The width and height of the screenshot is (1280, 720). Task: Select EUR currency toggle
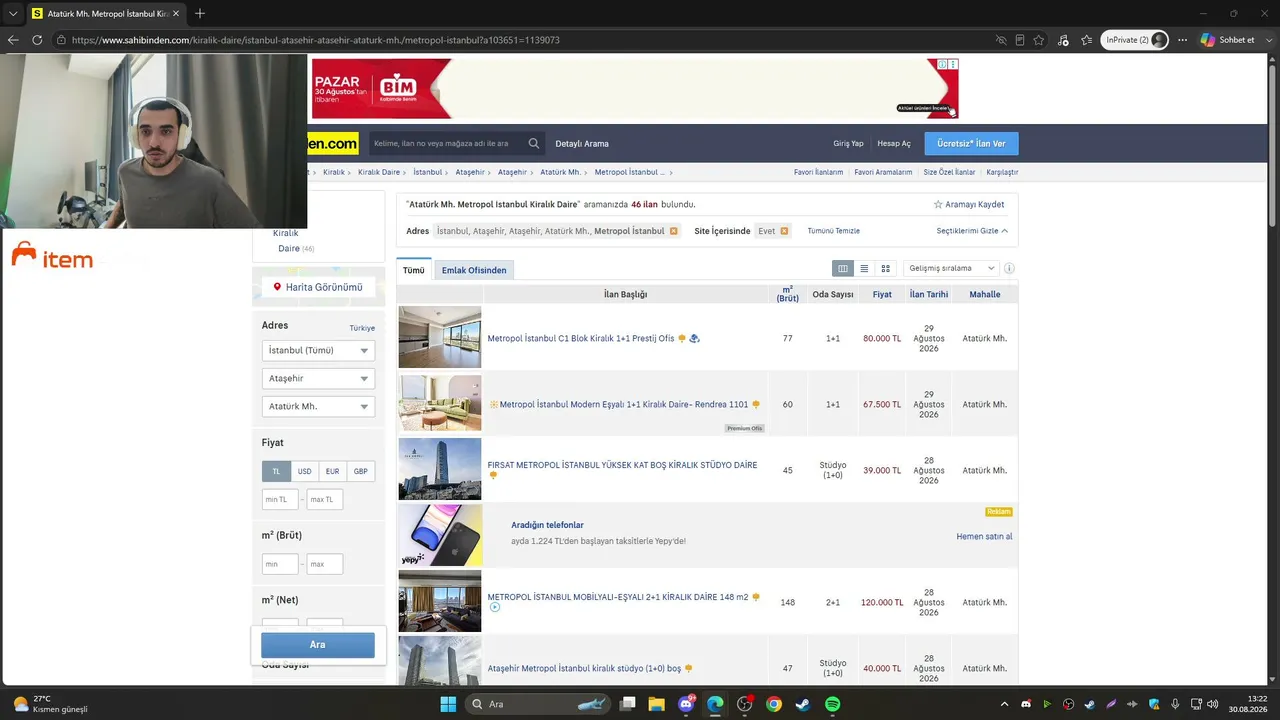tap(332, 471)
